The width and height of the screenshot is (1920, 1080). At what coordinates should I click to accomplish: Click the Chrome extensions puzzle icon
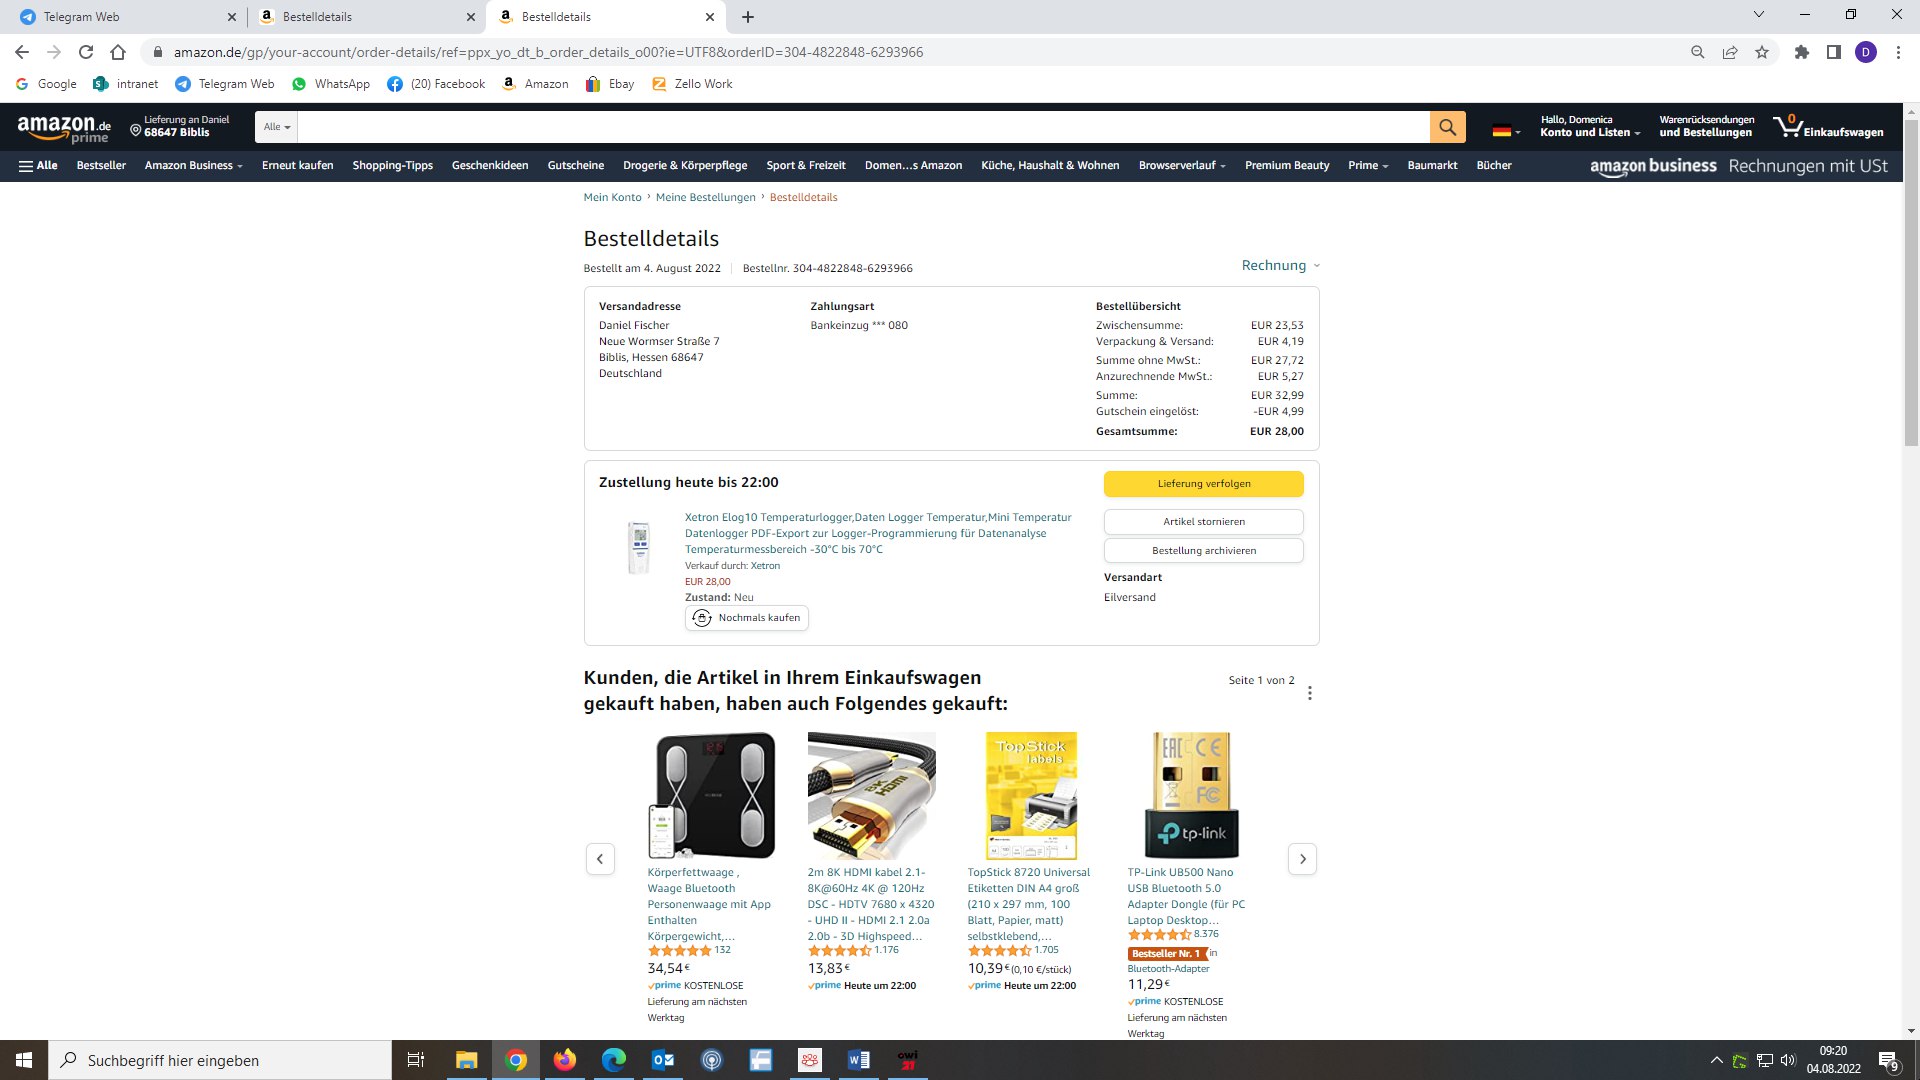click(1801, 52)
